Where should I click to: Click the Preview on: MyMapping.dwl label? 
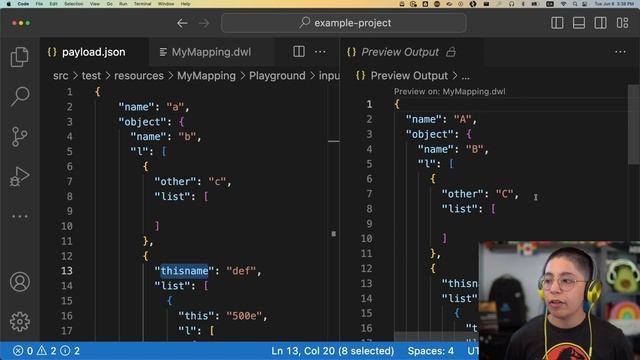coord(449,91)
